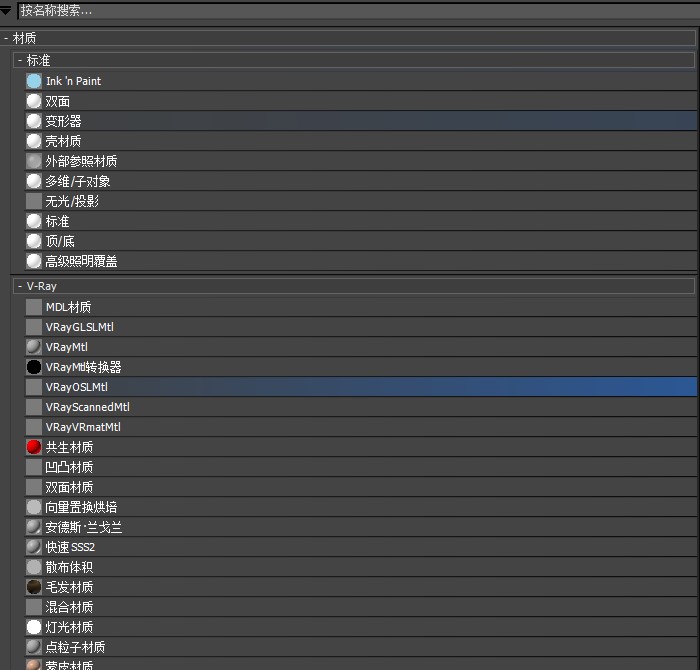The height and width of the screenshot is (670, 700).
Task: Select the 灯光材质 label
Action: point(69,627)
